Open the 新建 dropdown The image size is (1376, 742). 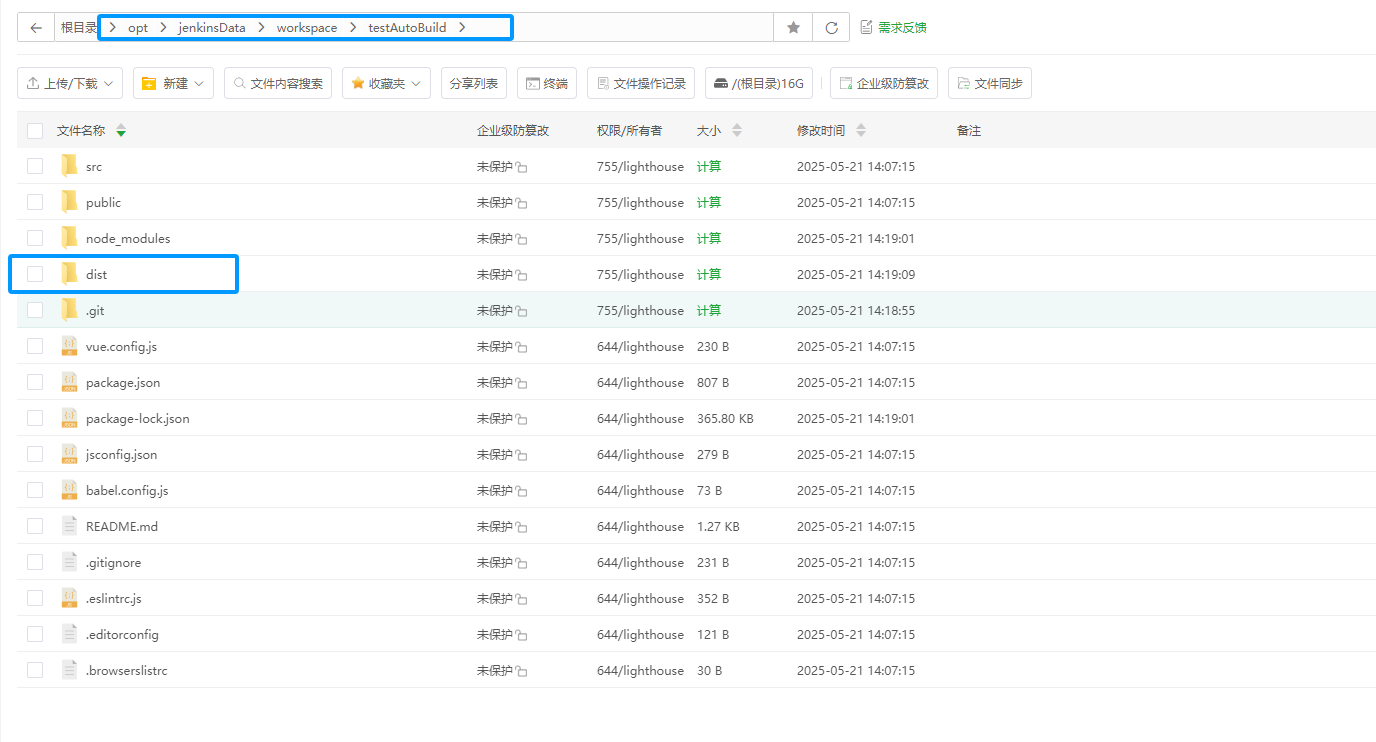pos(173,83)
